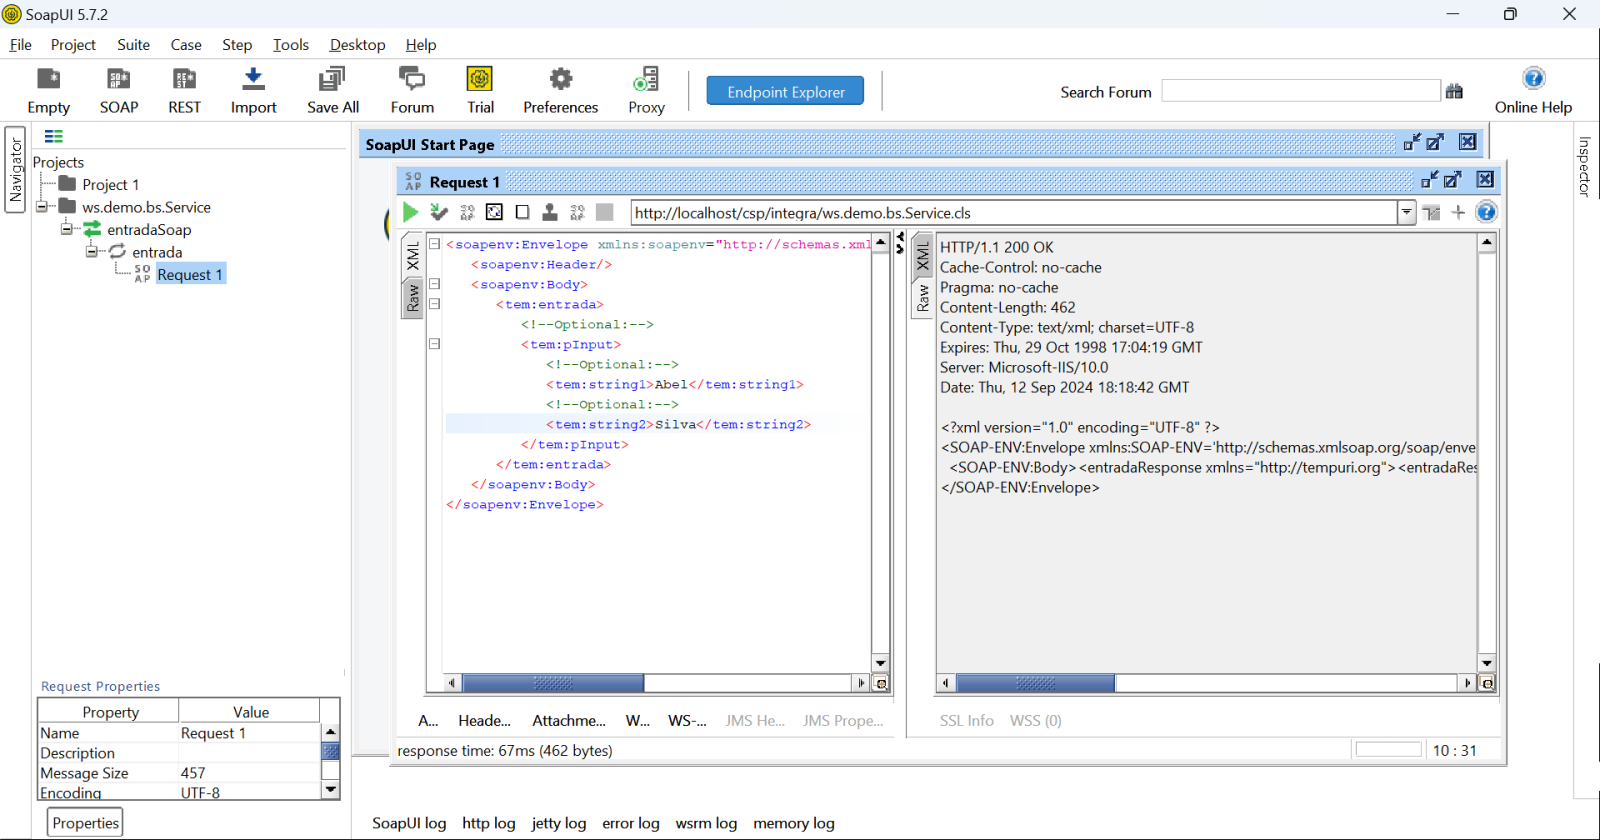The image size is (1600, 840).
Task: Collapse the soapenv:Body XML node
Action: coord(435,284)
